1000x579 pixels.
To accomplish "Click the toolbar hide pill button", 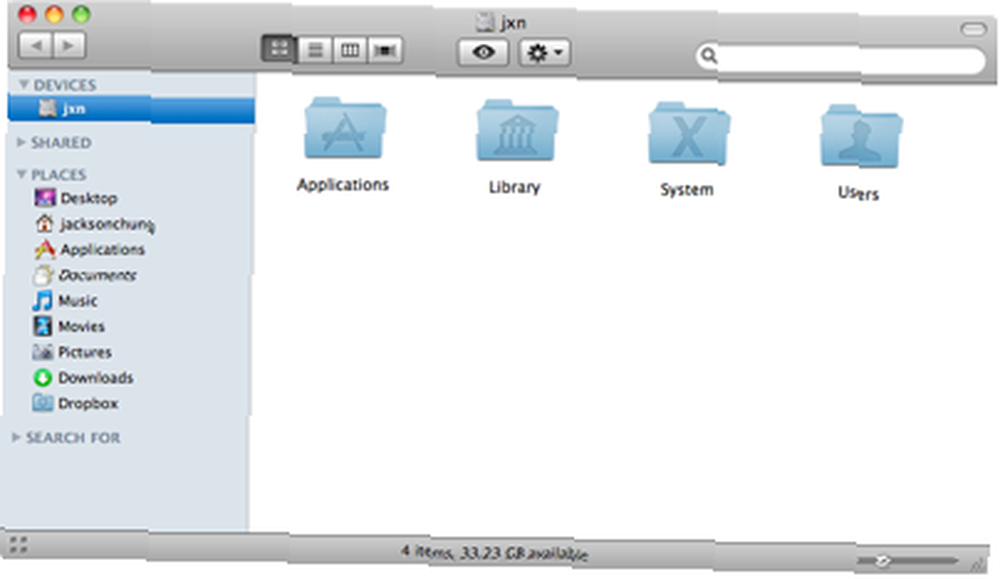I will tap(973, 29).
